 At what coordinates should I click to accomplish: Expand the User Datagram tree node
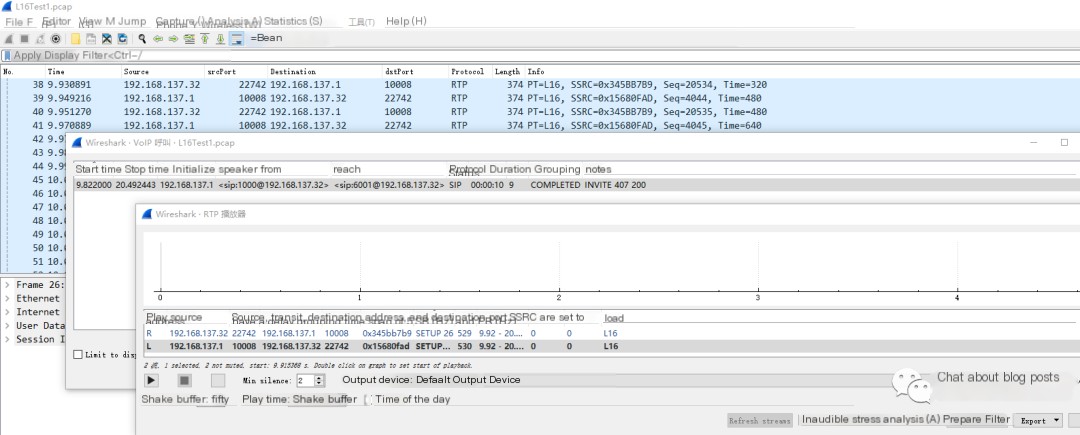click(x=7, y=326)
